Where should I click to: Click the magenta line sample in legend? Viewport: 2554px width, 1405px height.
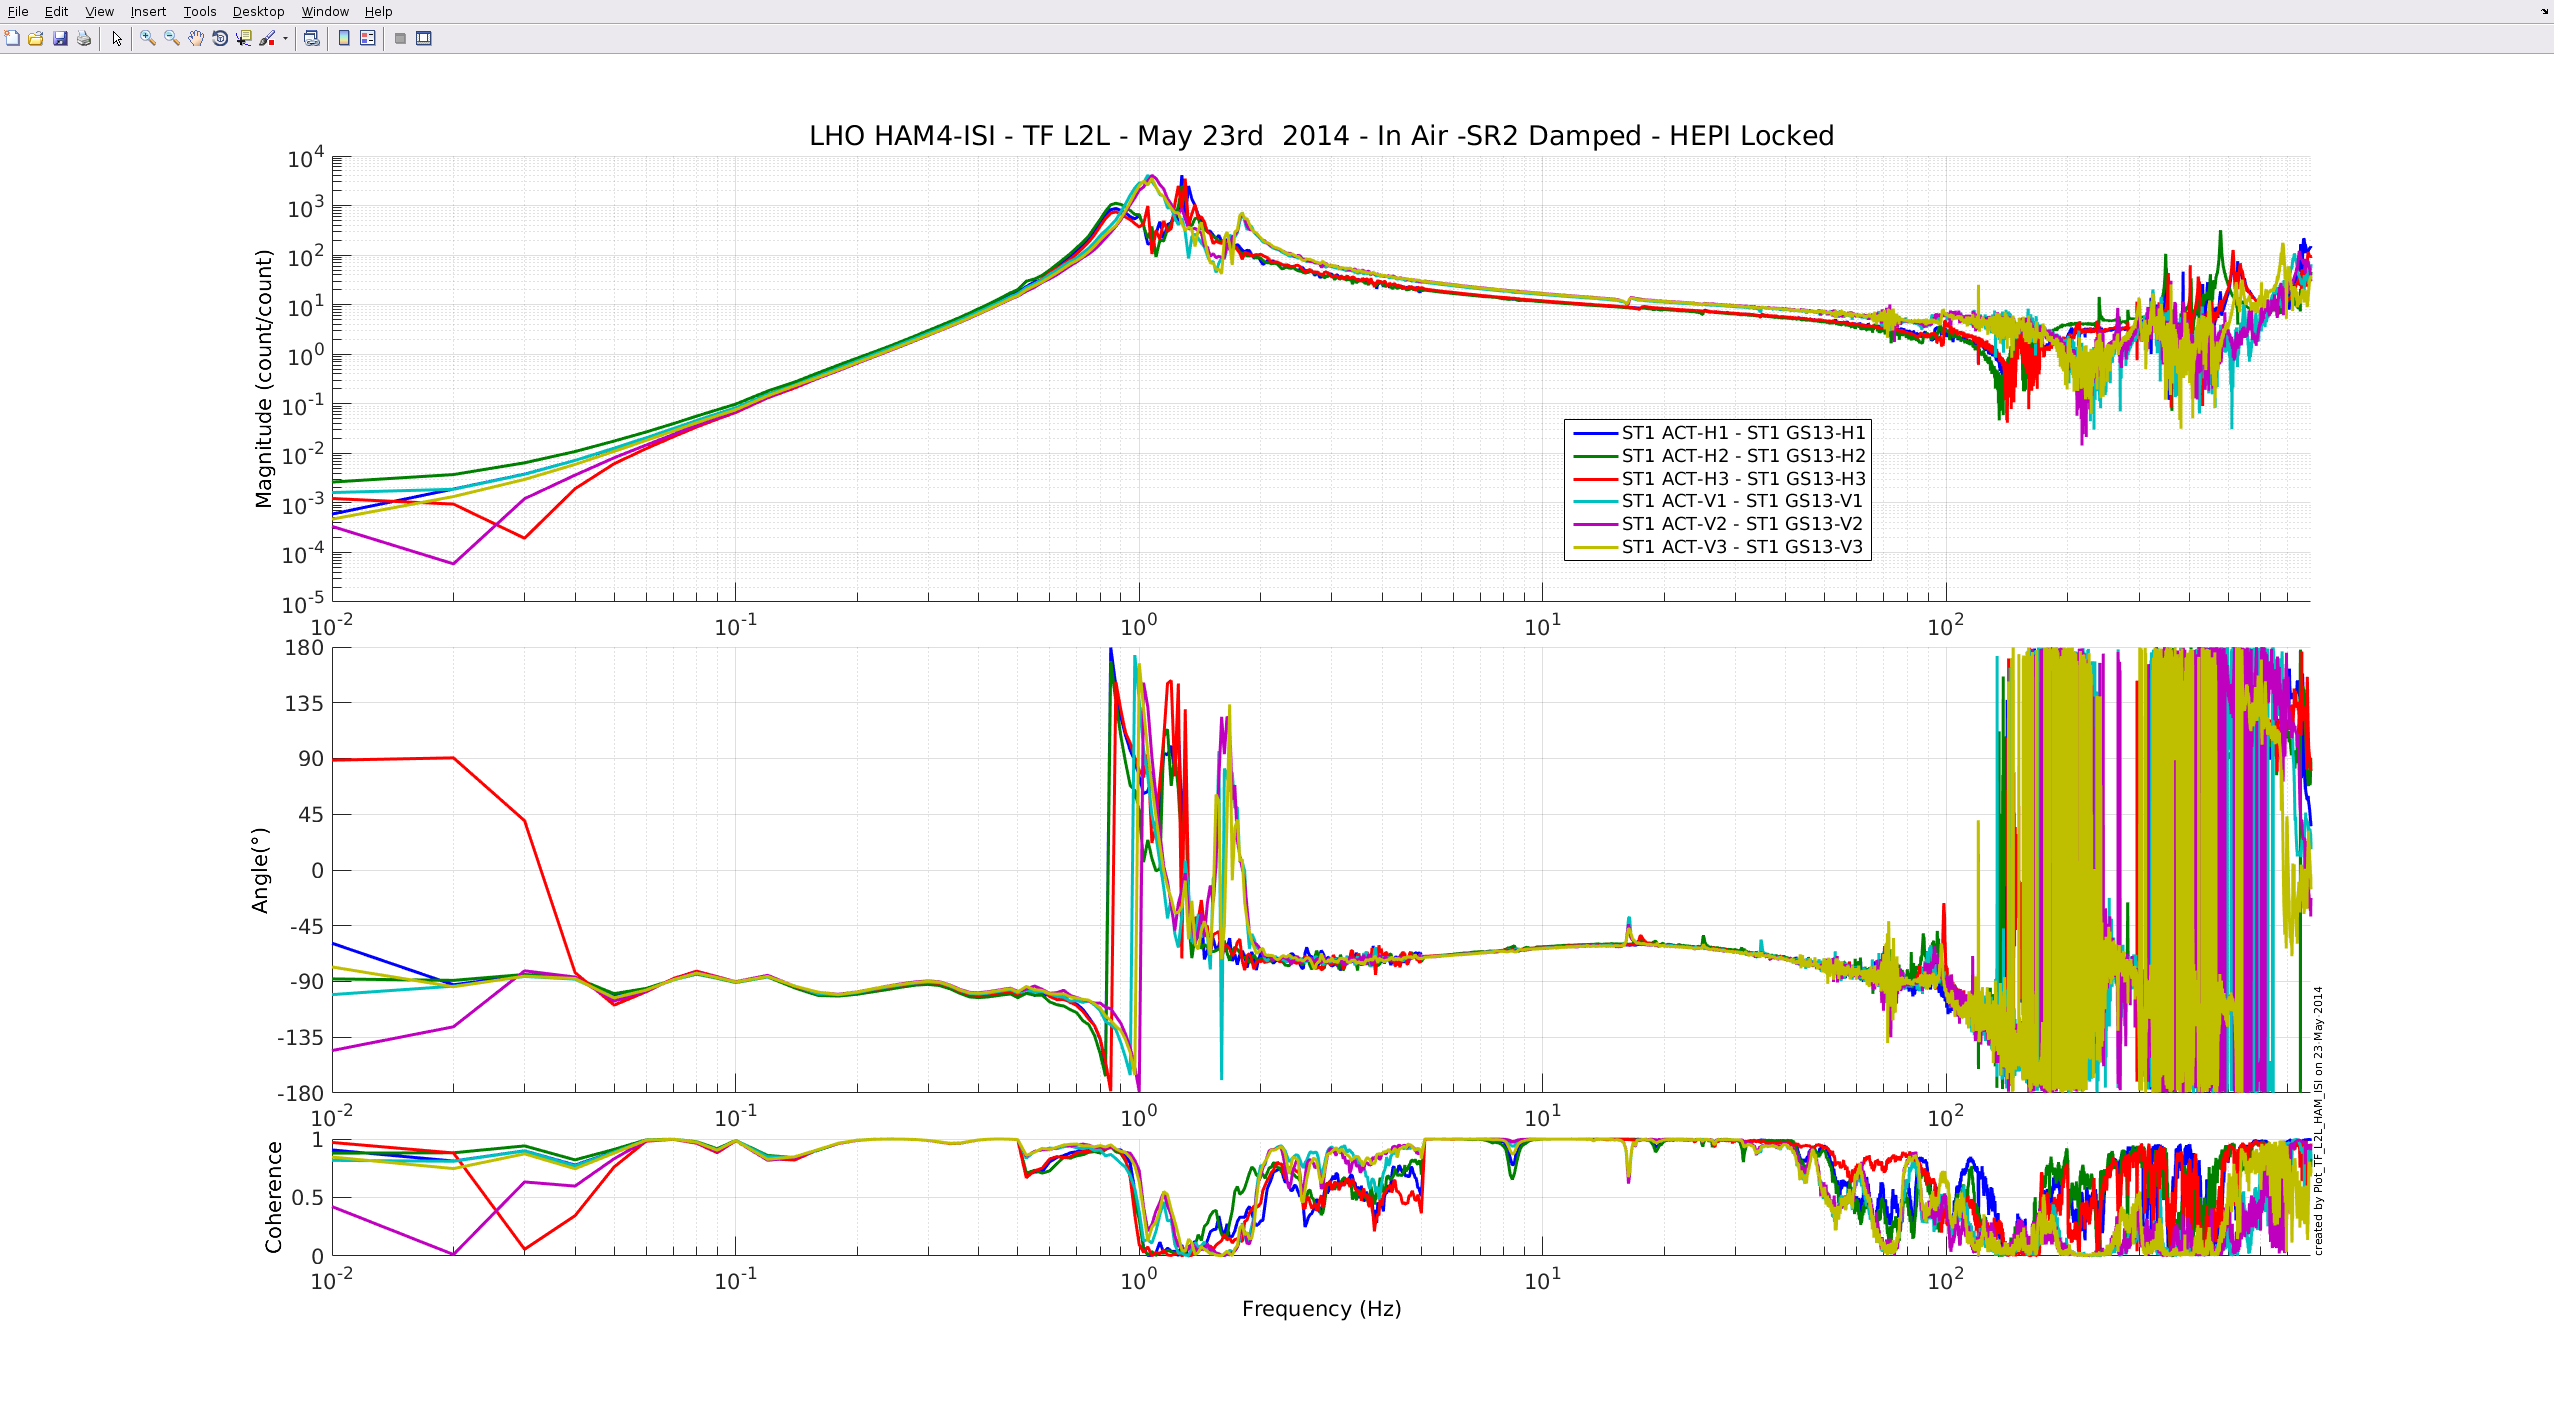(x=1595, y=524)
